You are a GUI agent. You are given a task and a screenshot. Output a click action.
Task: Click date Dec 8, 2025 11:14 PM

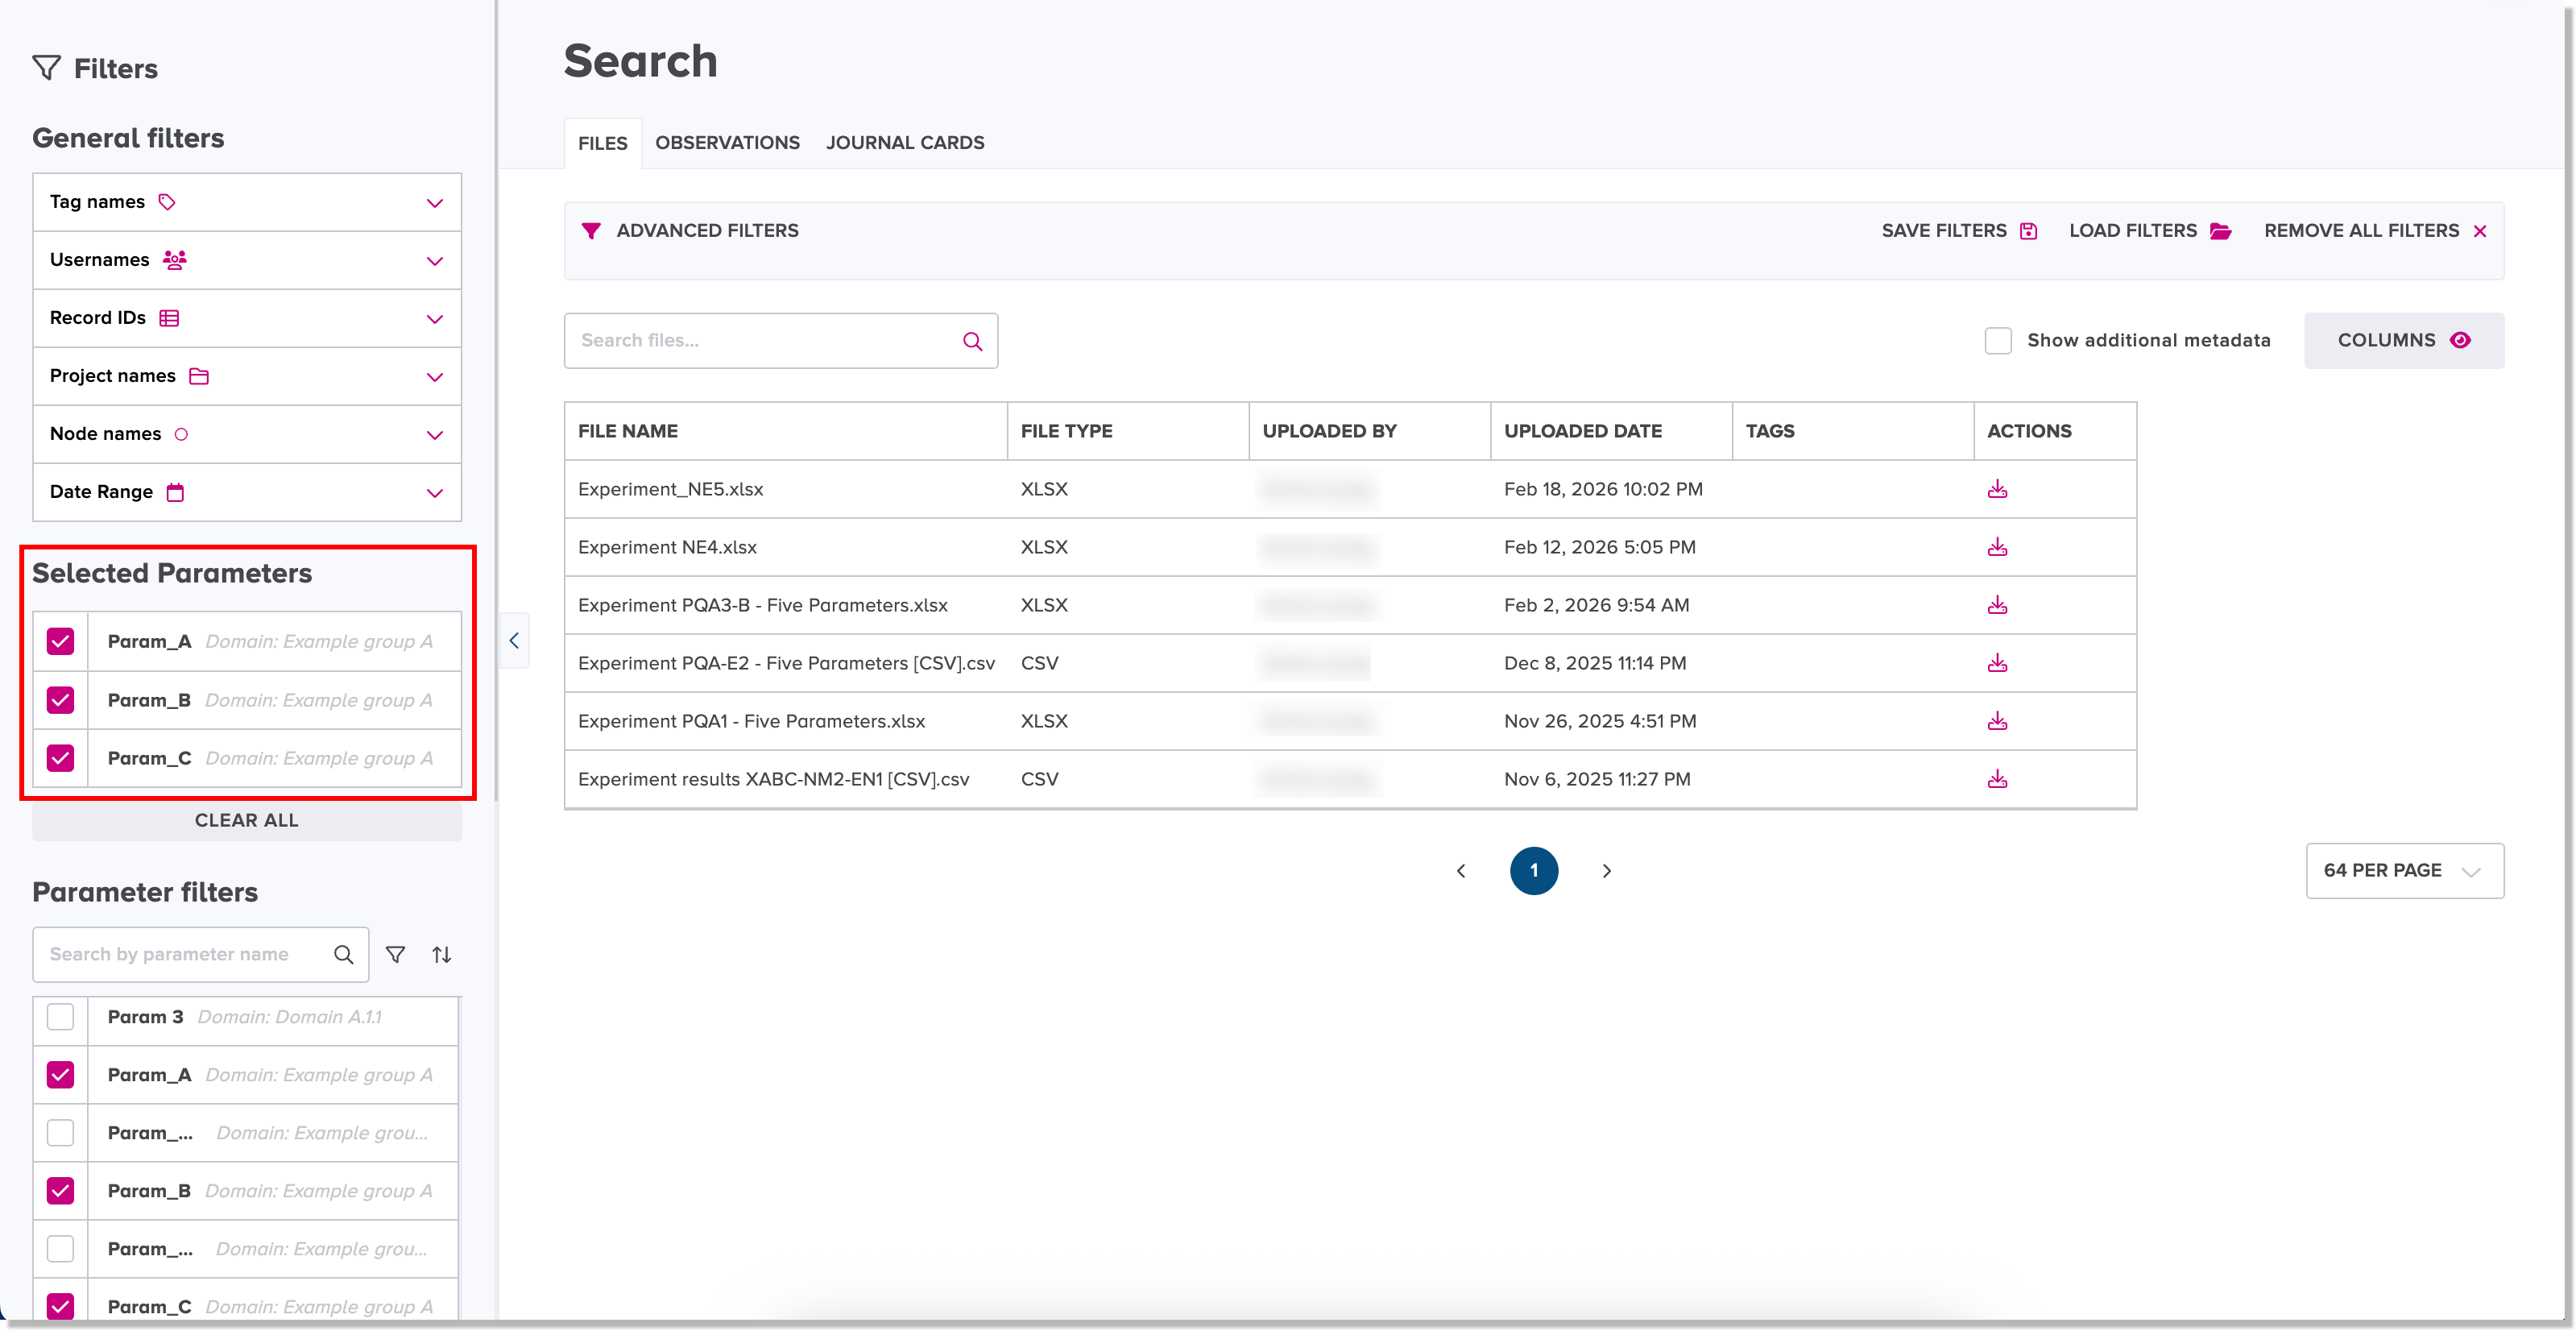[x=1595, y=663]
